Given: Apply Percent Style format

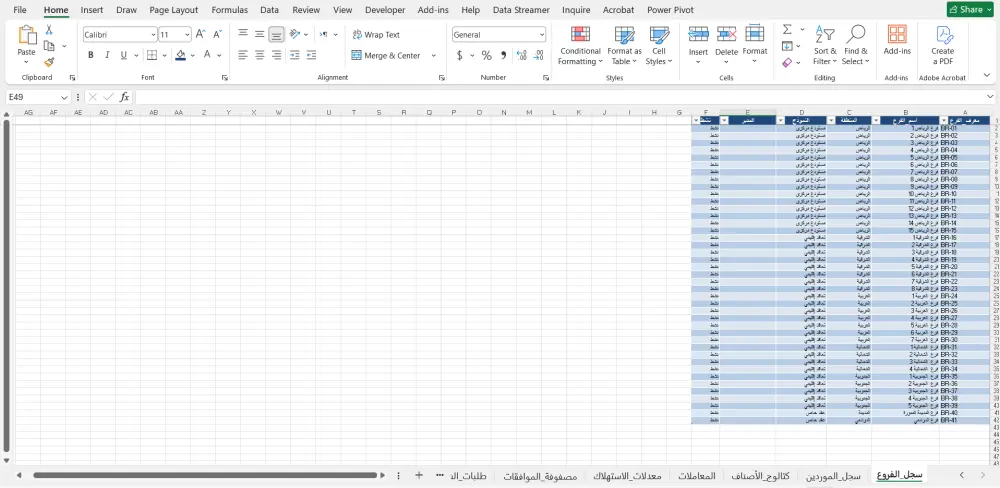Looking at the screenshot, I should coord(487,55).
